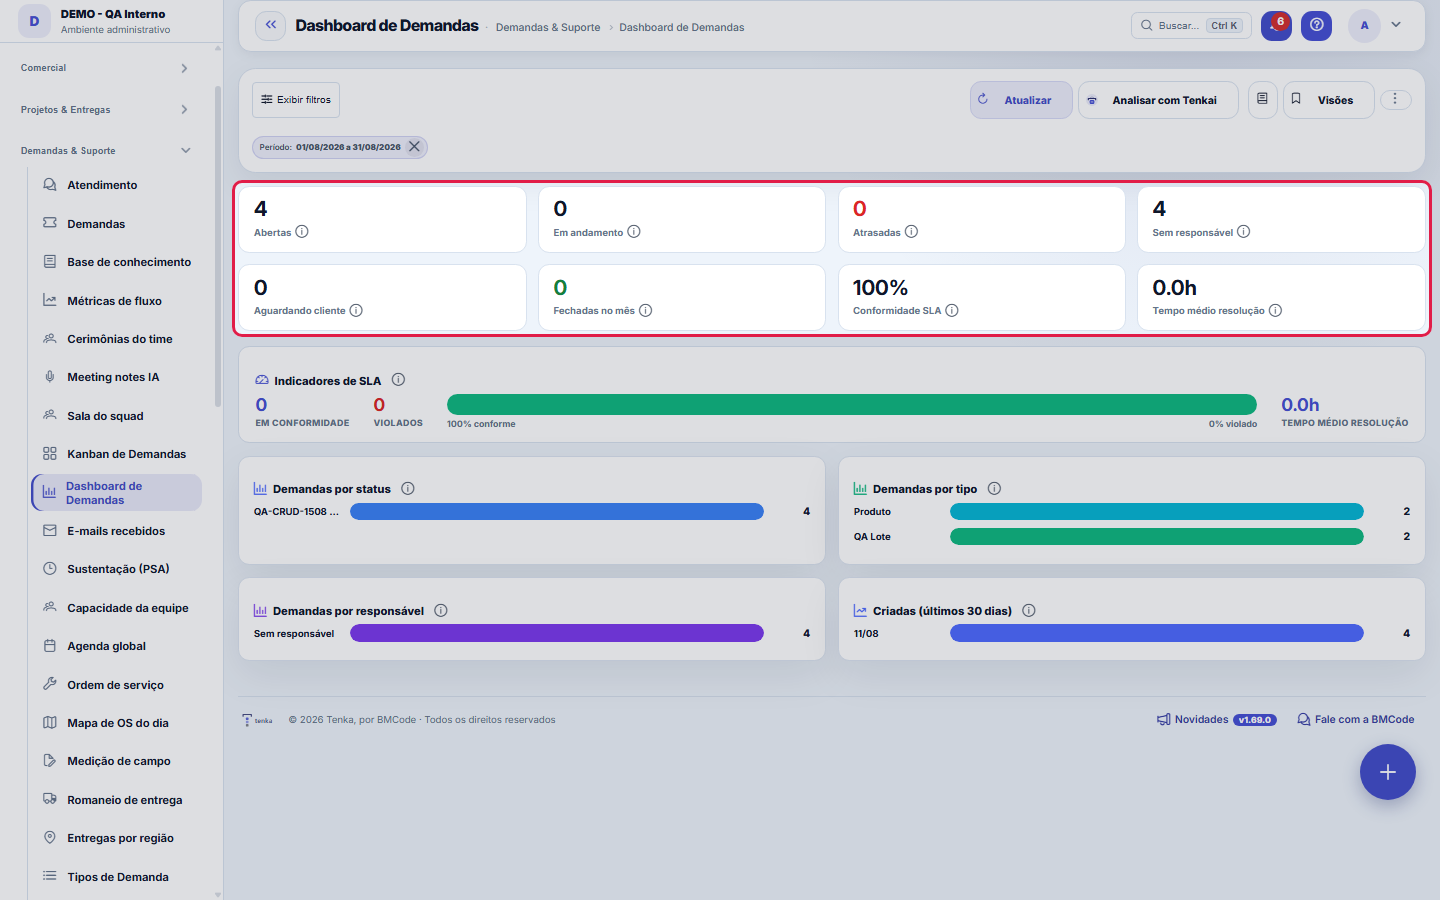Expand Comercial sidebar section
Screen dimensions: 1440x900
coord(106,68)
